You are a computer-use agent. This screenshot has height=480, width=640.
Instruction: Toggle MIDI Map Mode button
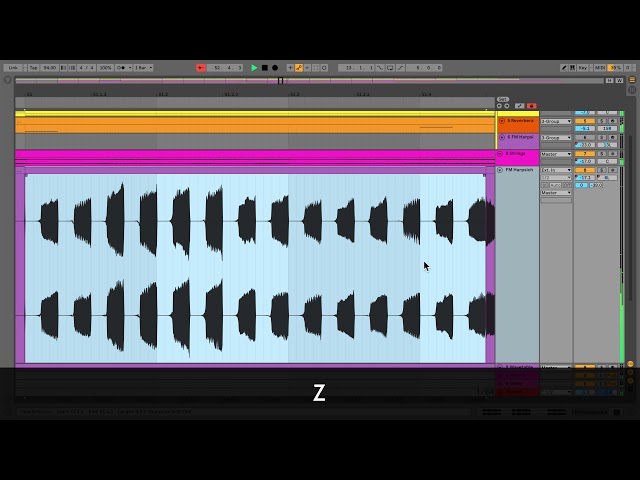(x=600, y=68)
